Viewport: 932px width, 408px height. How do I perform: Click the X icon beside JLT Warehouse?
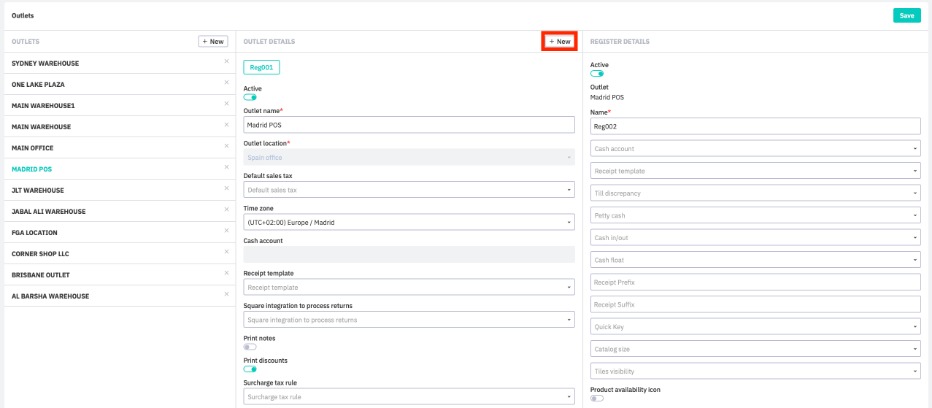227,190
